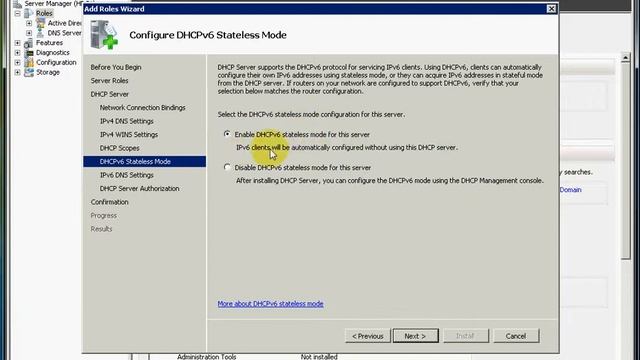This screenshot has height=360, width=640.
Task: Open the DHCP Server step
Action: (x=109, y=94)
